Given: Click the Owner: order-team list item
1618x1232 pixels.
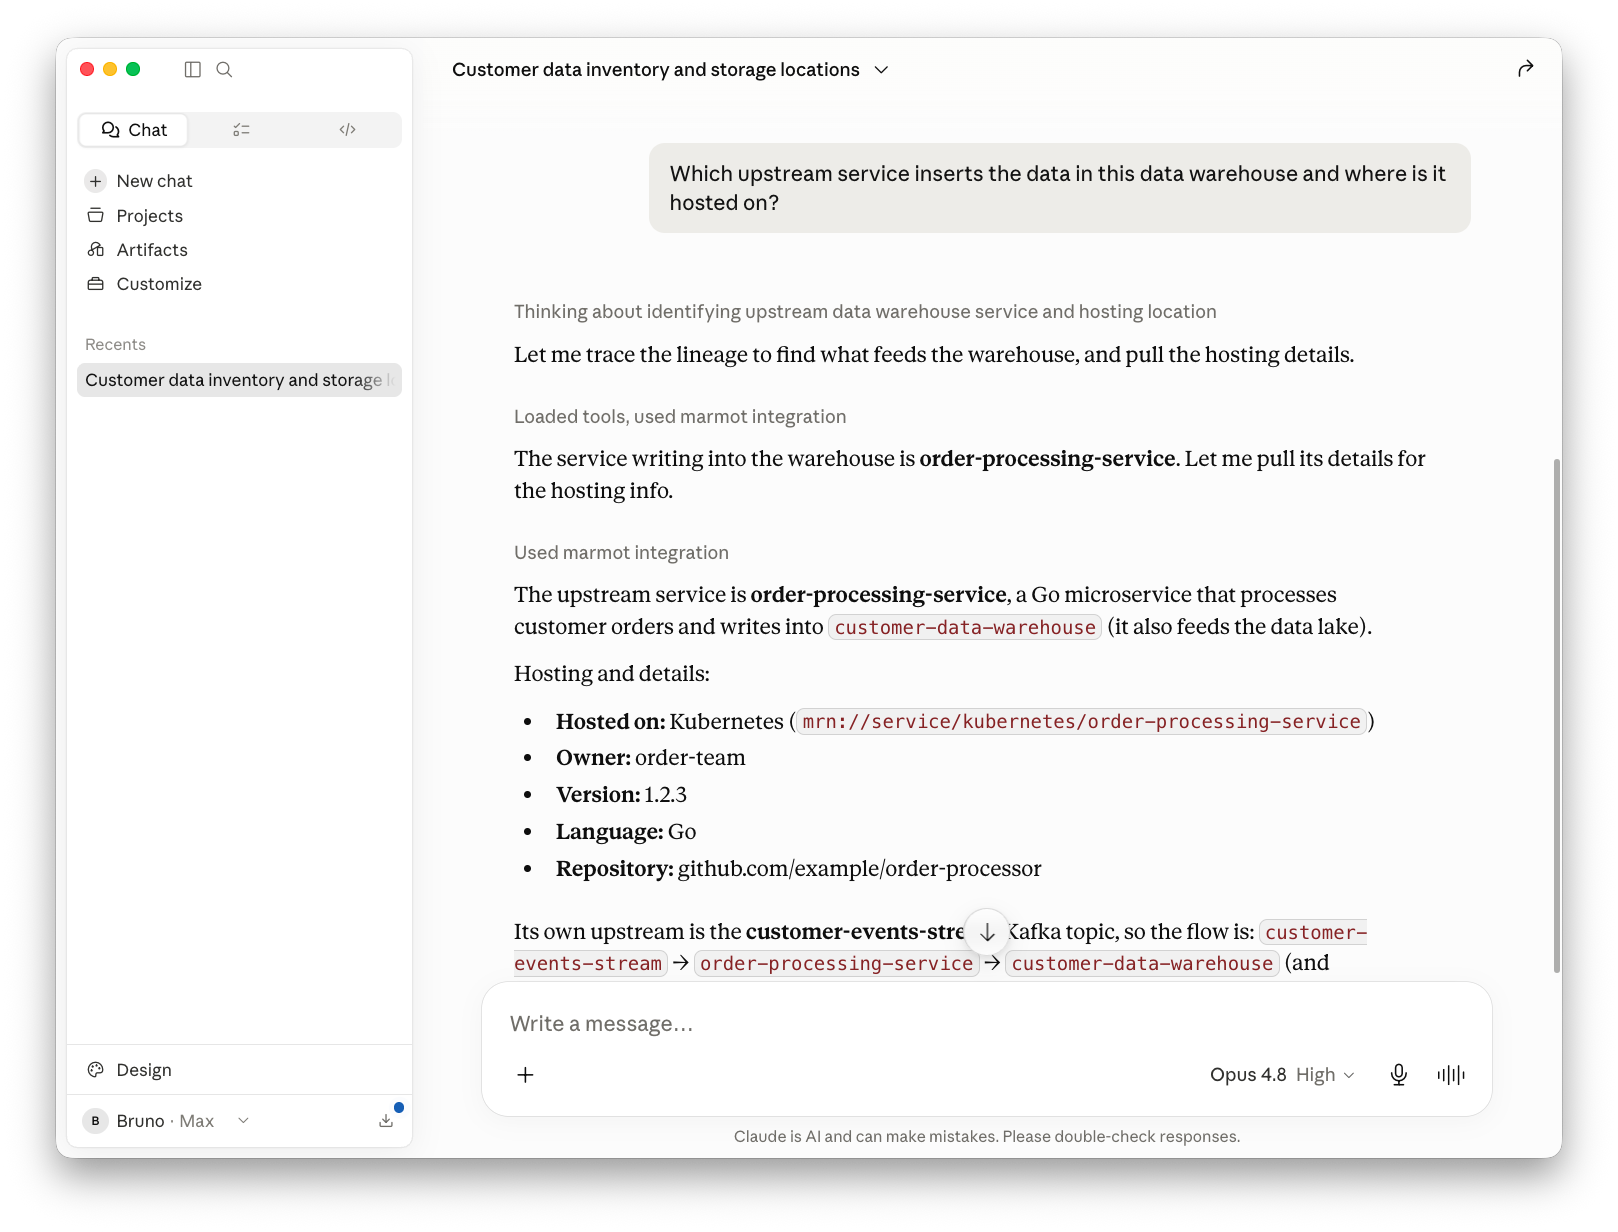Looking at the screenshot, I should point(651,758).
